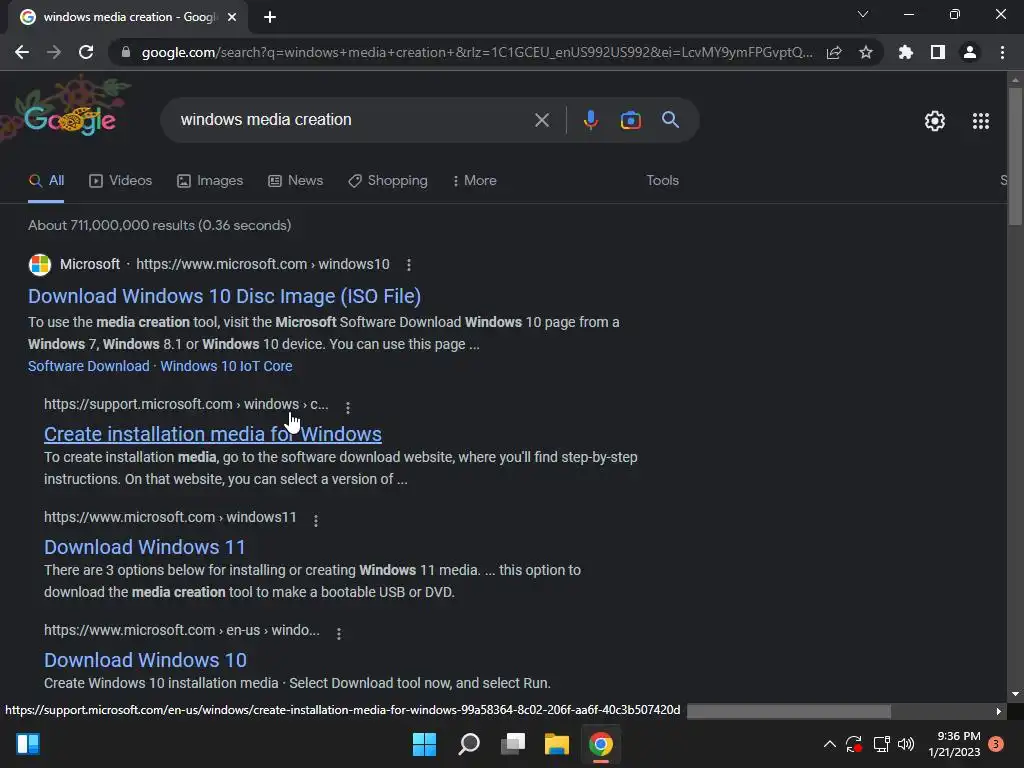Open Task View on taskbar

(x=513, y=744)
